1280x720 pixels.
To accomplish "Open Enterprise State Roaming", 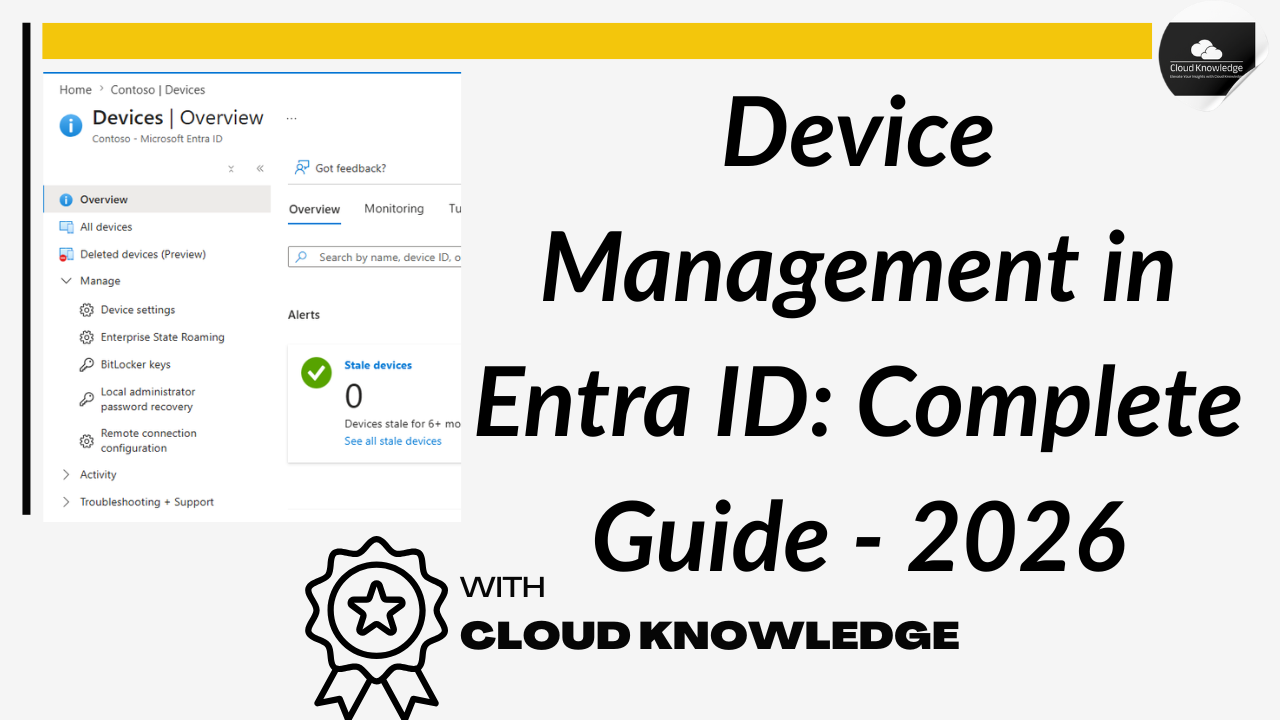I will [163, 337].
